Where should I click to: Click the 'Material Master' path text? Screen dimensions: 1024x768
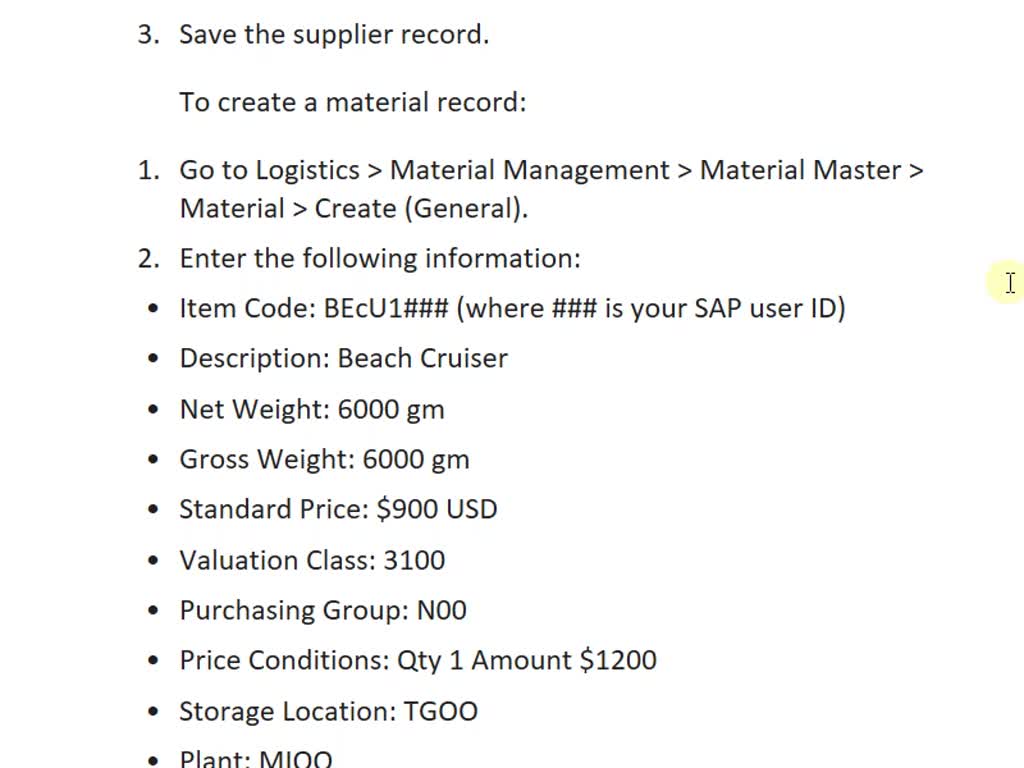[801, 170]
